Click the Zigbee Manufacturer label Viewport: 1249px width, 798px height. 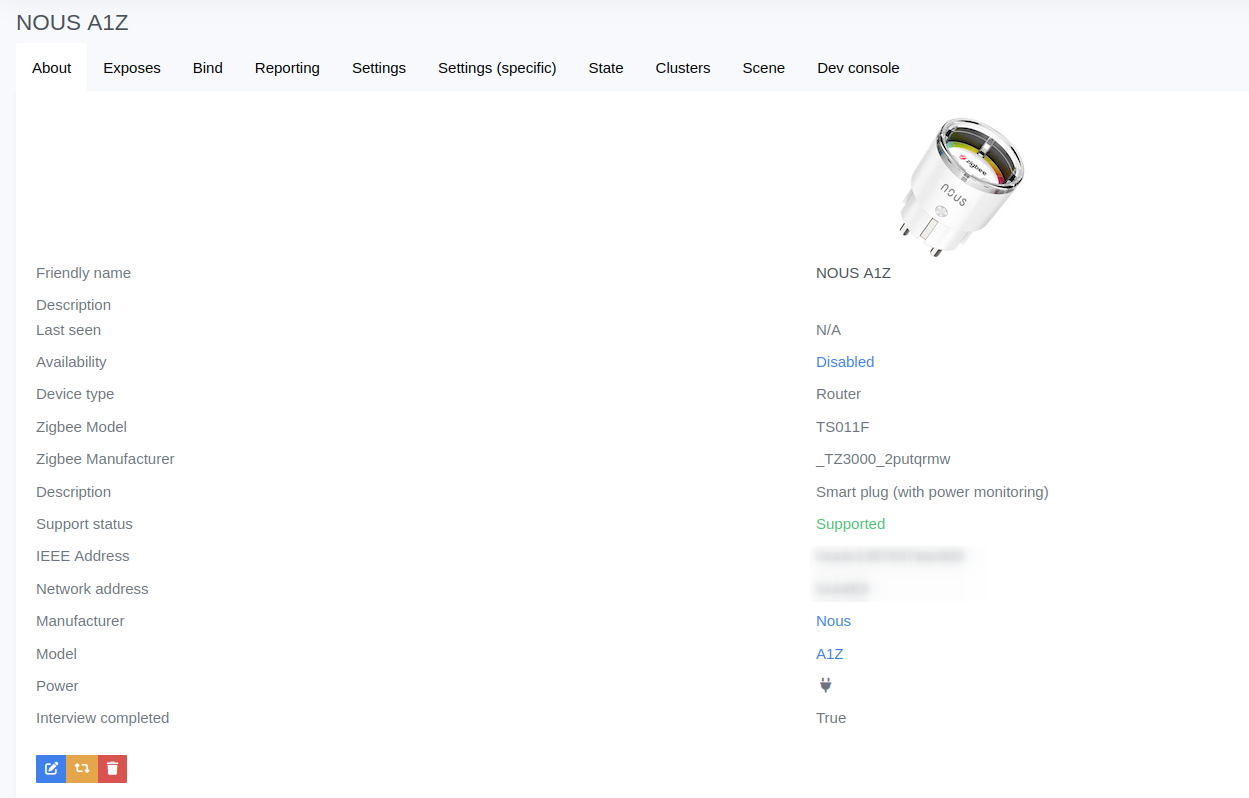pos(105,459)
